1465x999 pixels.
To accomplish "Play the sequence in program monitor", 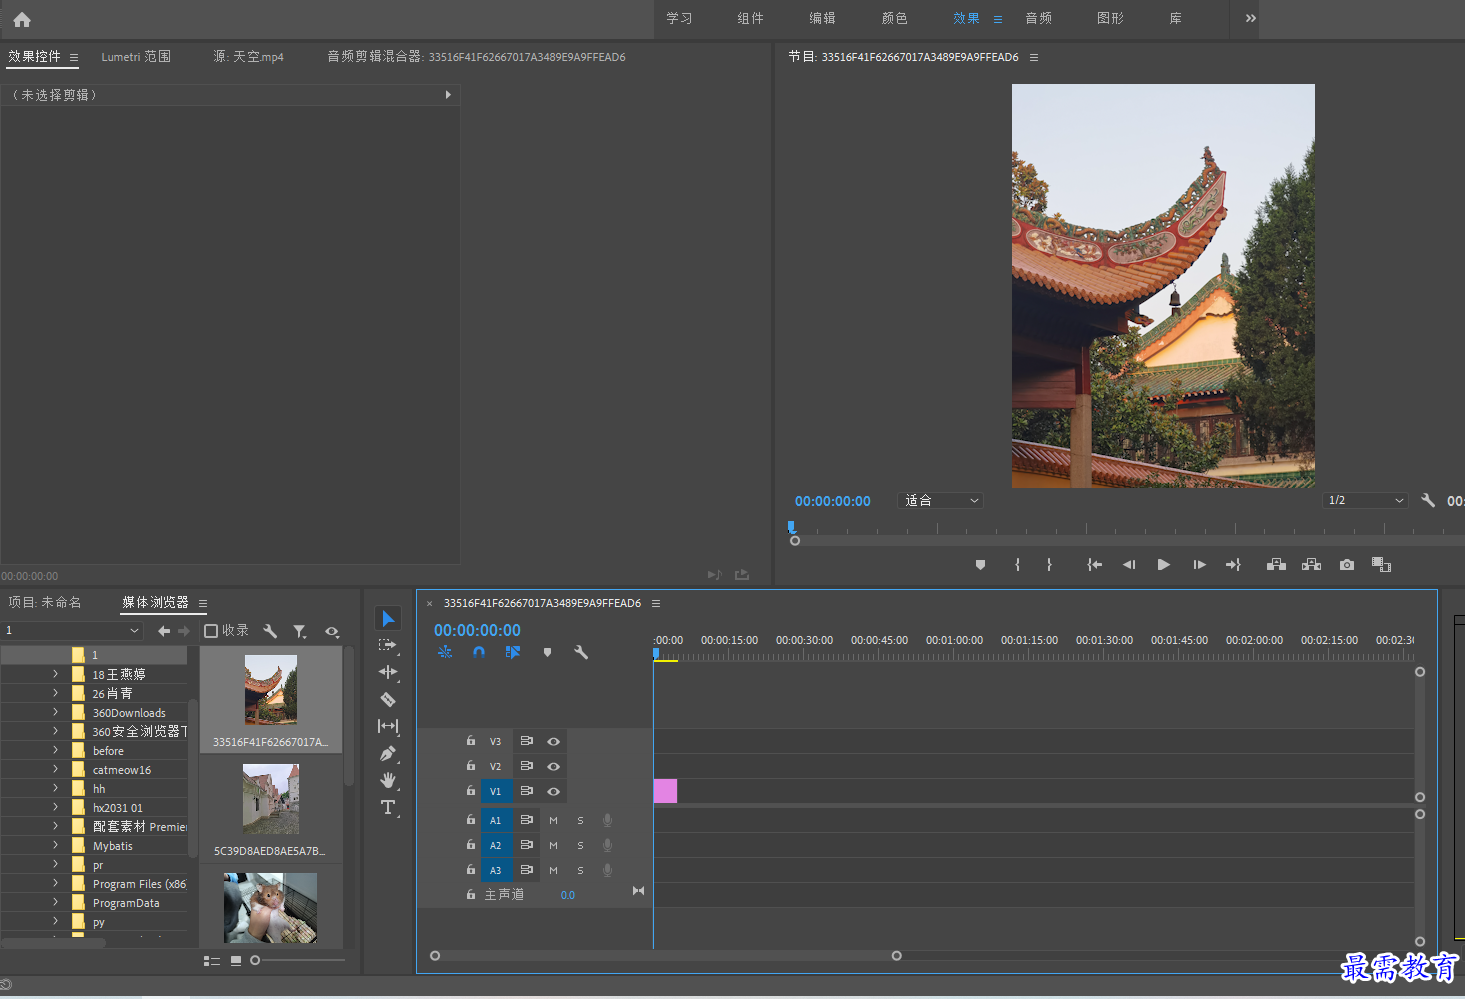I will pyautogui.click(x=1163, y=565).
